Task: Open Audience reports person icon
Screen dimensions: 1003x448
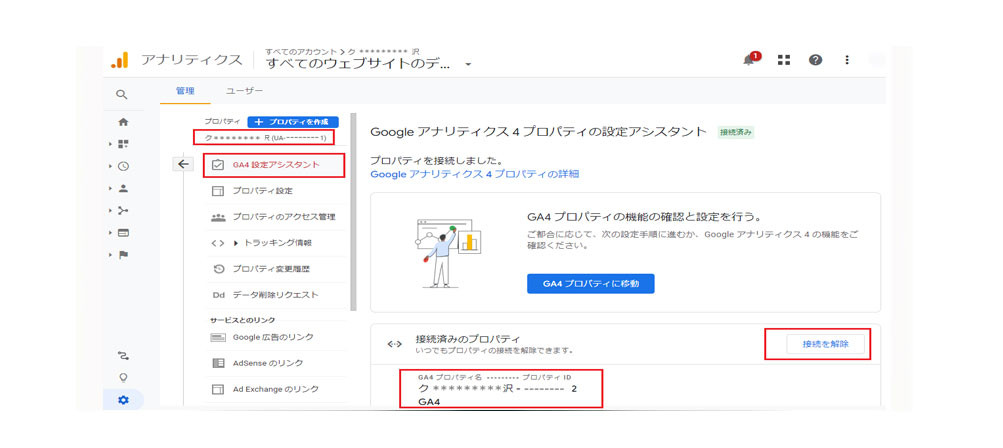Action: (123, 189)
